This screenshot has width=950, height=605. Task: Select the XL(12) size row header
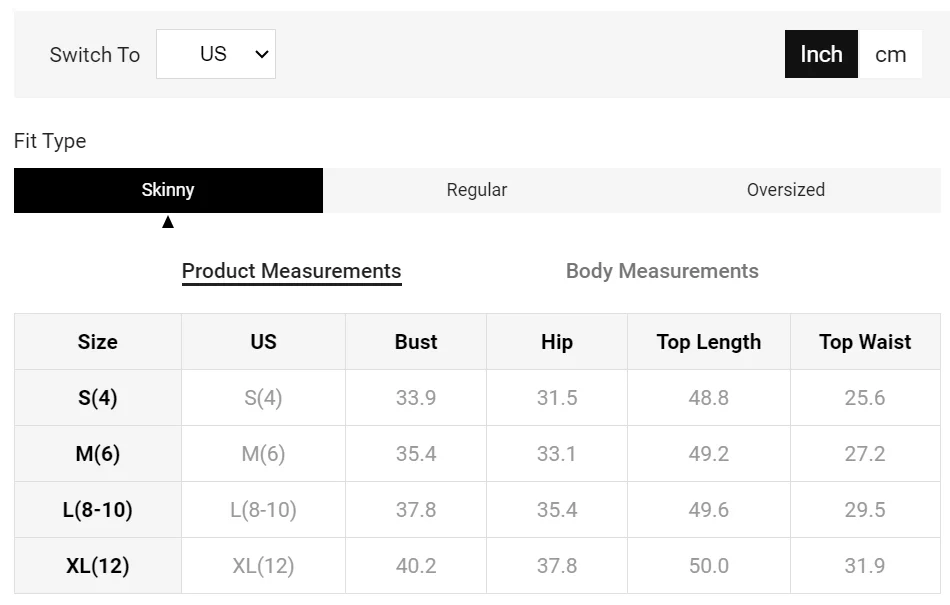point(98,566)
